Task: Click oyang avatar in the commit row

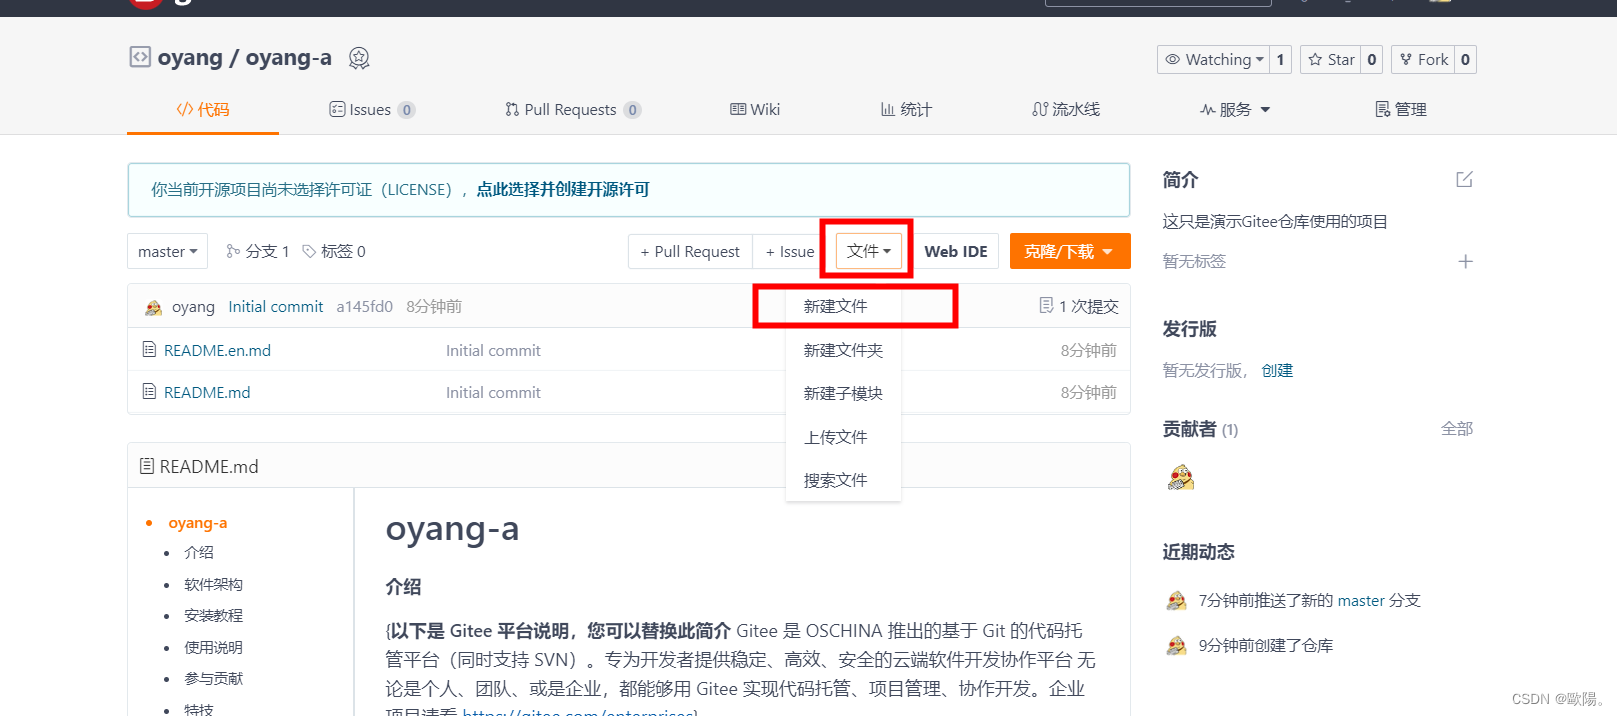Action: pyautogui.click(x=153, y=307)
